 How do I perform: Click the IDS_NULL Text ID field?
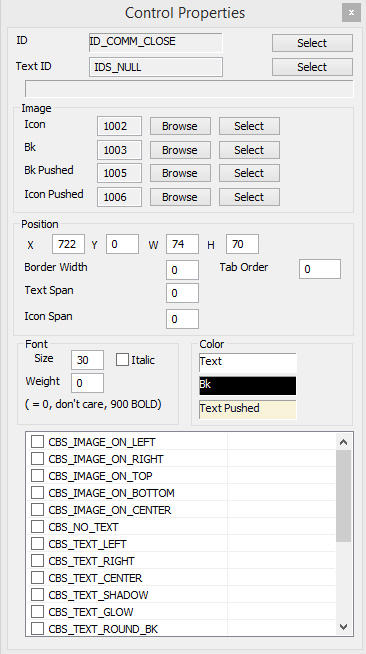pyautogui.click(x=155, y=67)
